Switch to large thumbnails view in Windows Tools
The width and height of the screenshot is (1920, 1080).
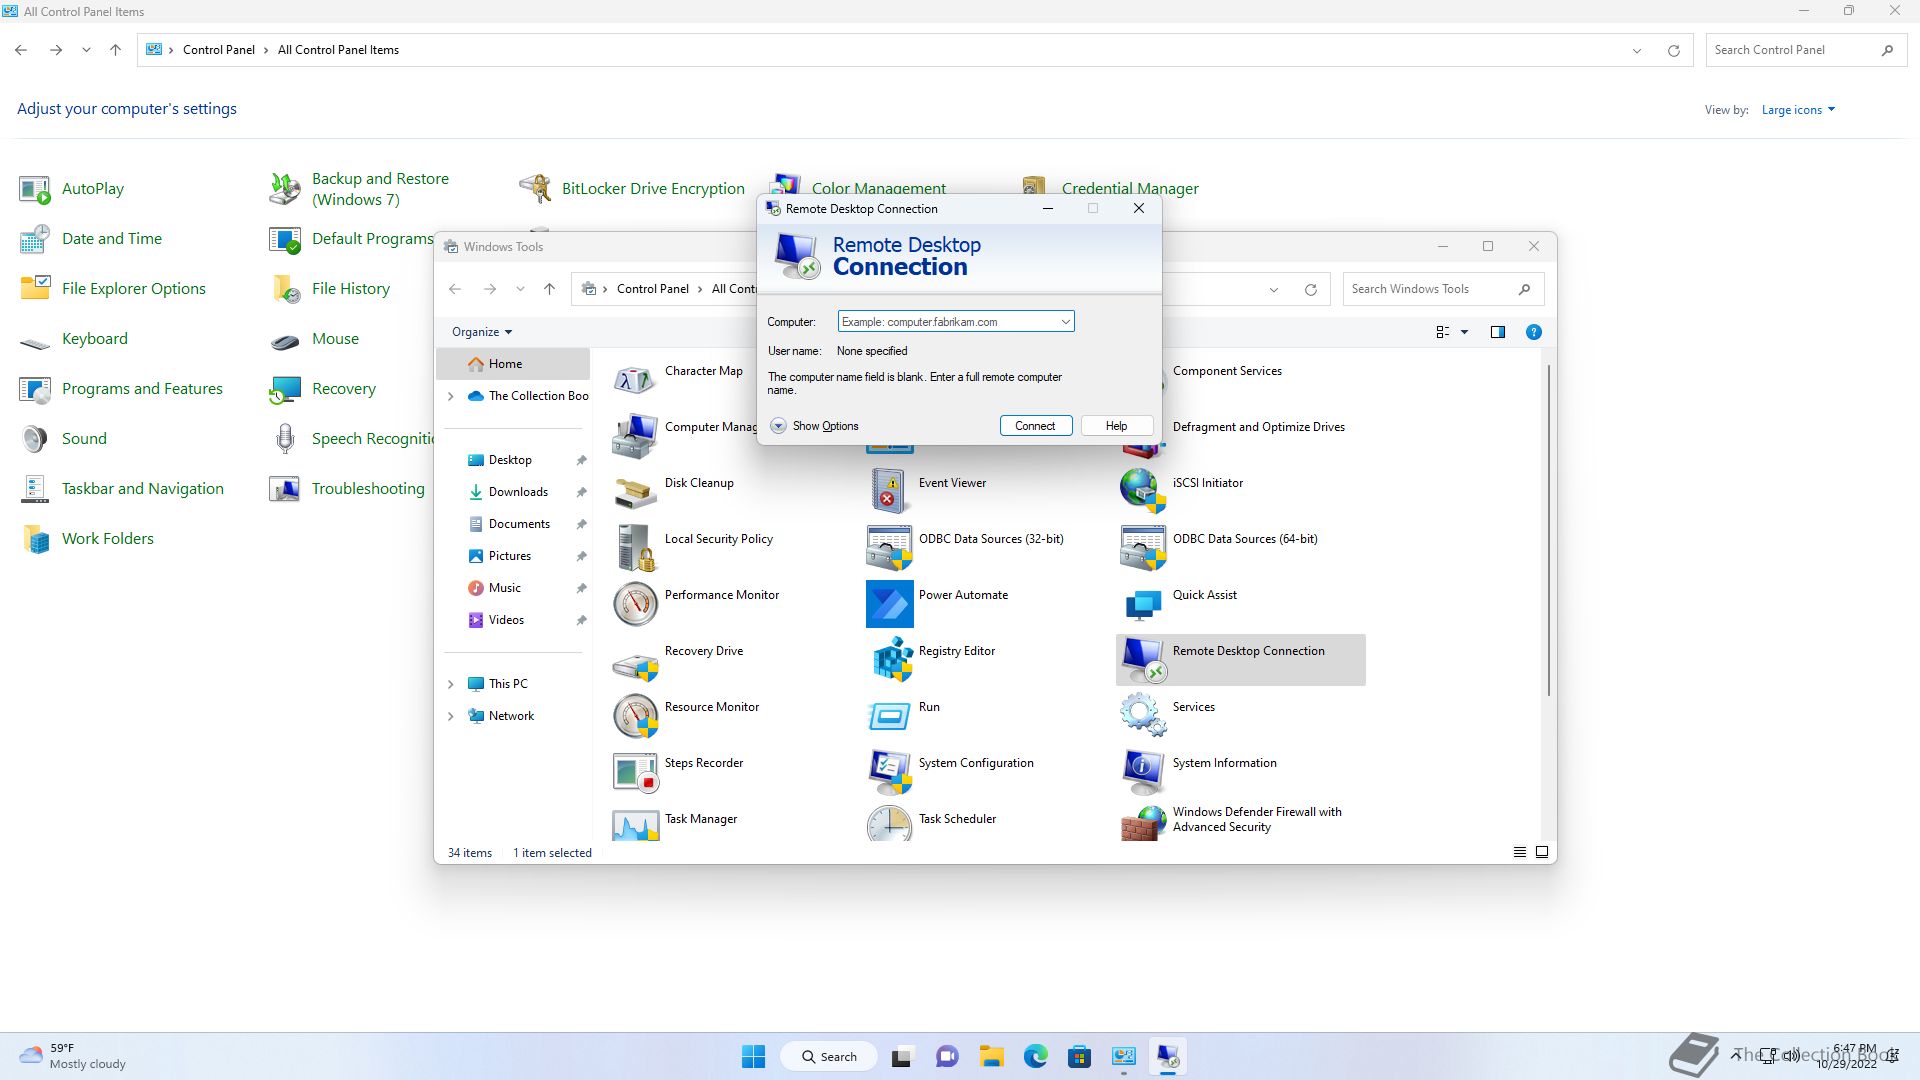[1541, 852]
